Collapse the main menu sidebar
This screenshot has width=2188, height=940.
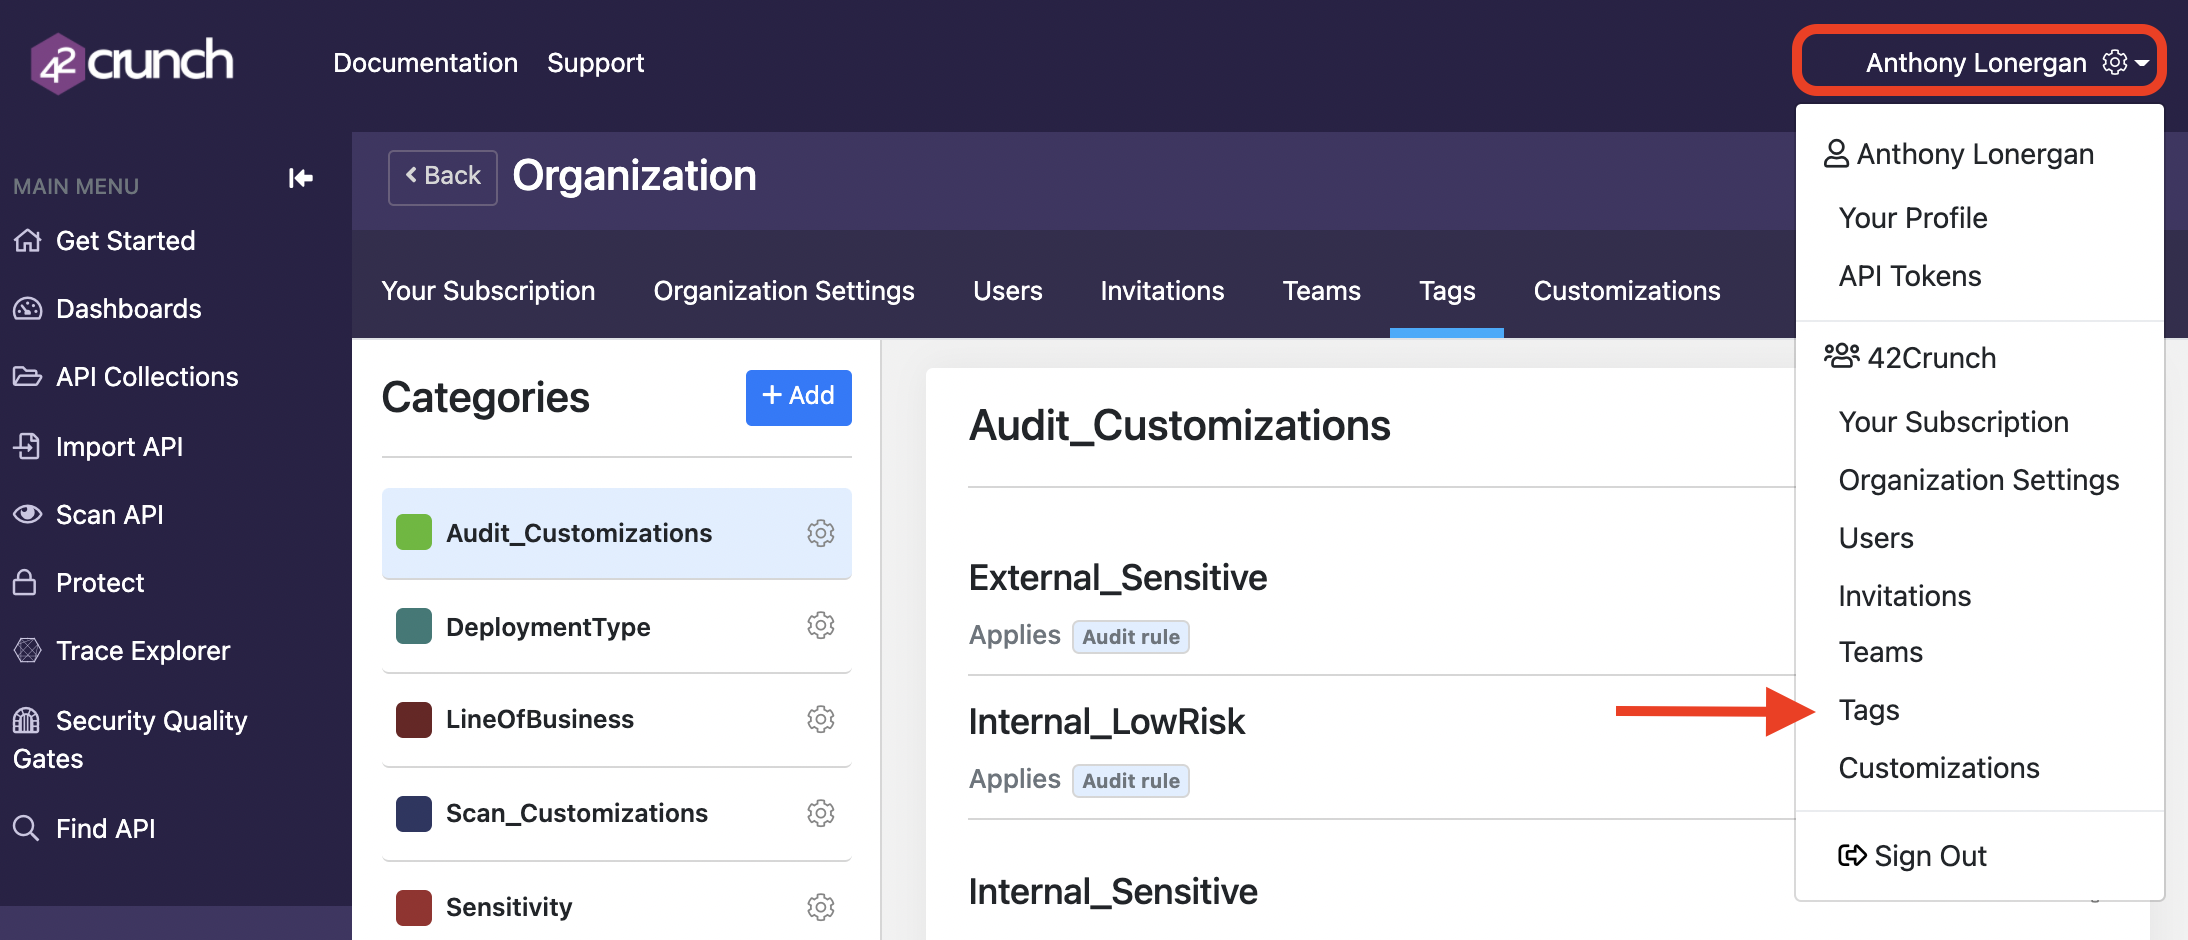coord(299,178)
